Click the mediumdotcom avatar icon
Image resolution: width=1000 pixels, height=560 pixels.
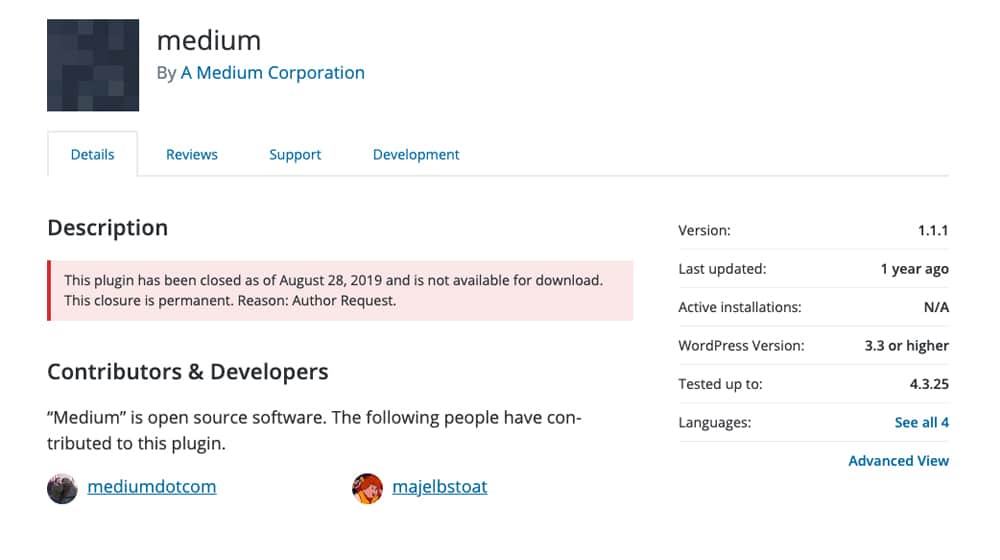click(62, 489)
